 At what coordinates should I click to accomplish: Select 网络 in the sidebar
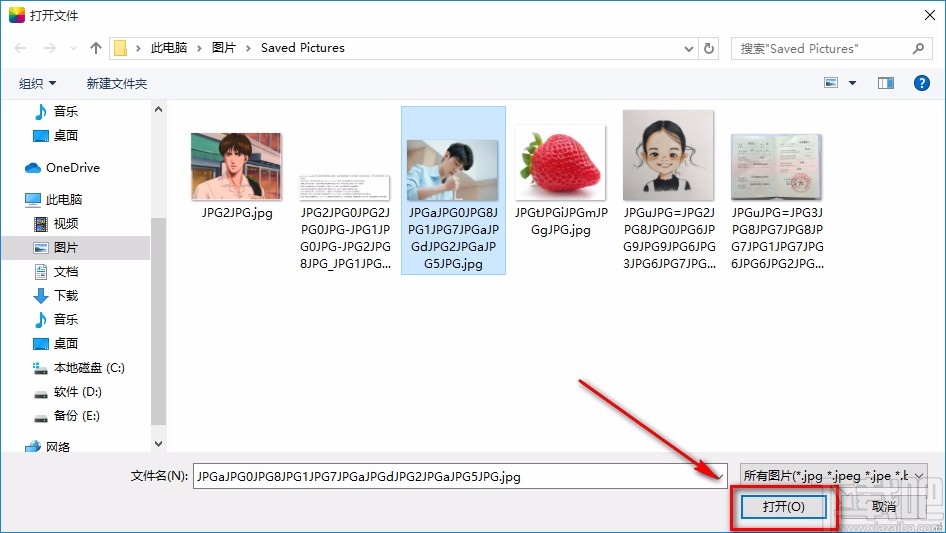(x=48, y=447)
